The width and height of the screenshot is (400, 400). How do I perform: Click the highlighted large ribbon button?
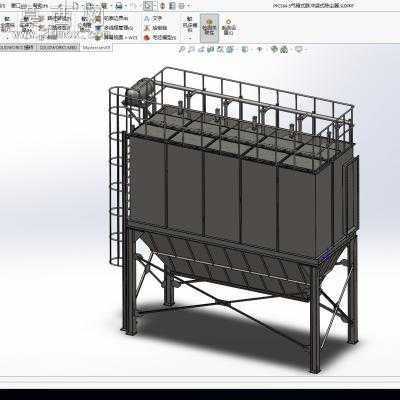(209, 28)
